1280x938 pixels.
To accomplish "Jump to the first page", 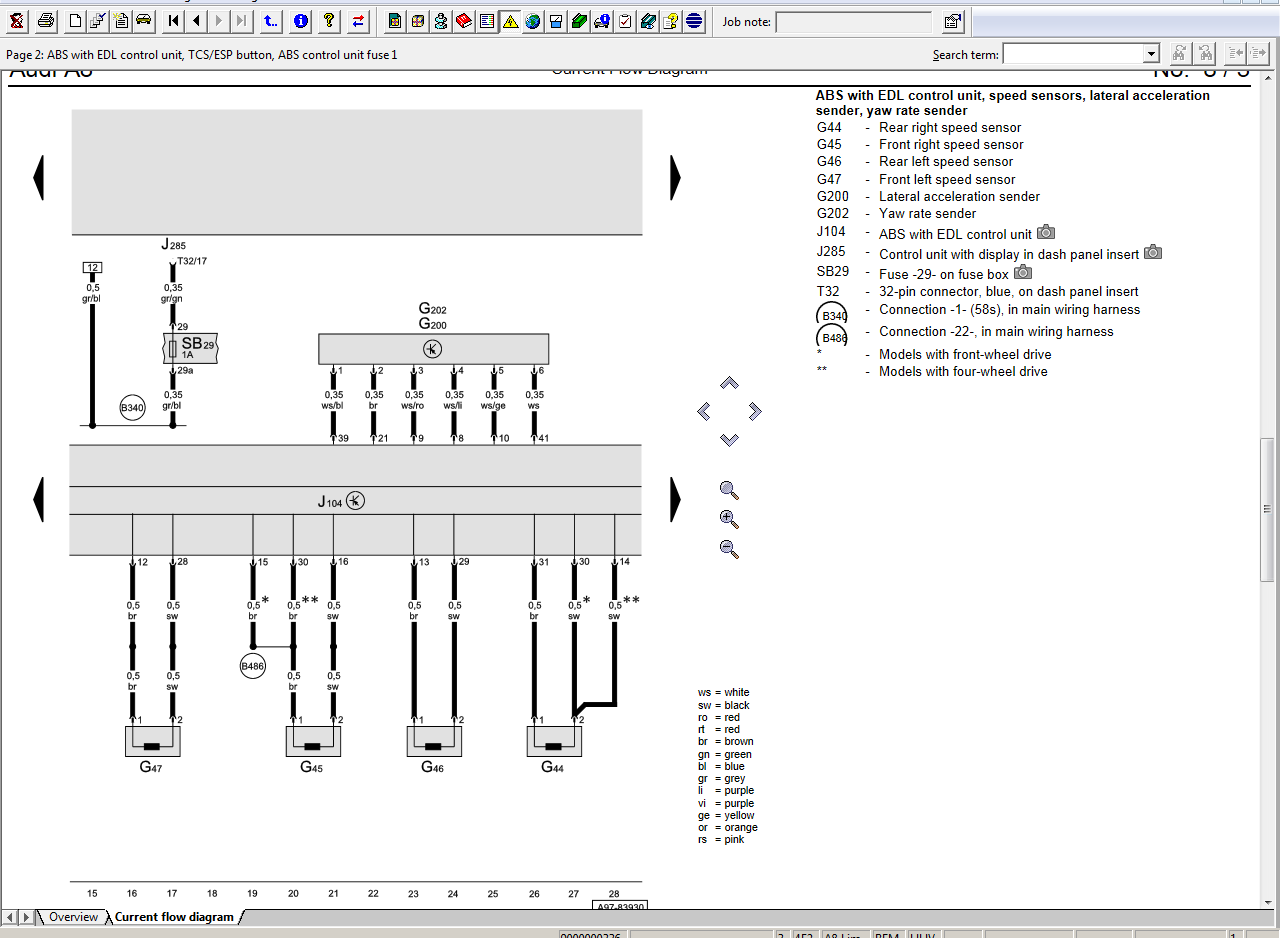I will pos(173,20).
